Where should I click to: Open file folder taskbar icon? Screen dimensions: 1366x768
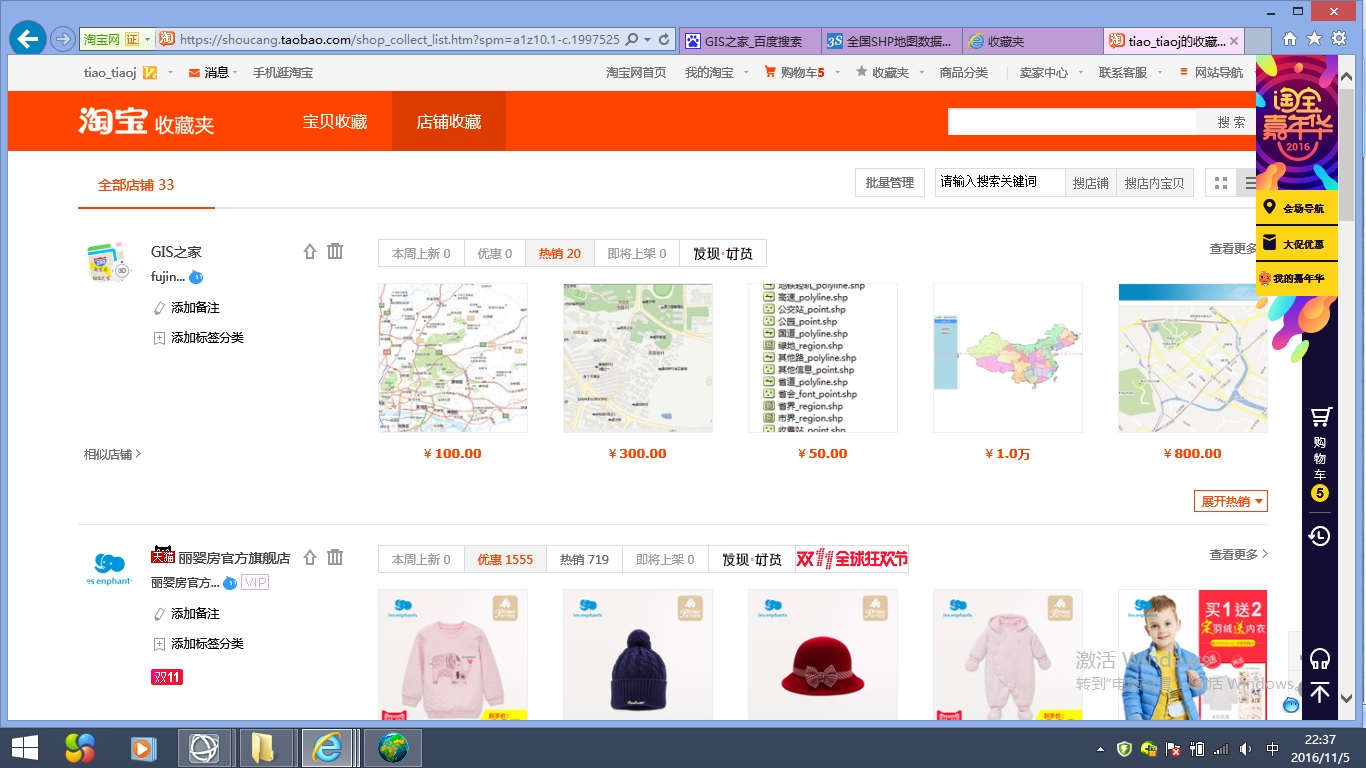click(265, 748)
